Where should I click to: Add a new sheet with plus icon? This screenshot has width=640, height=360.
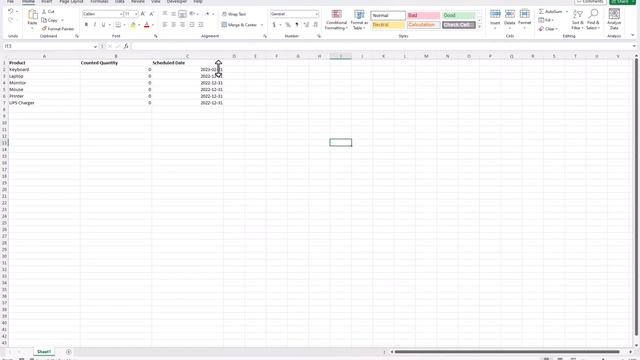click(69, 352)
